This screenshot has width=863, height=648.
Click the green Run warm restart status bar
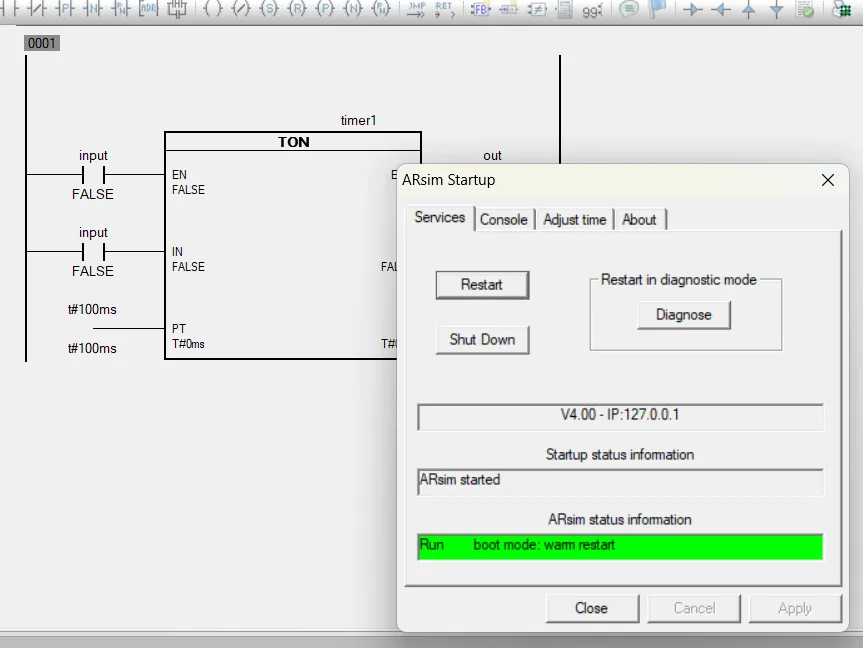(x=620, y=546)
